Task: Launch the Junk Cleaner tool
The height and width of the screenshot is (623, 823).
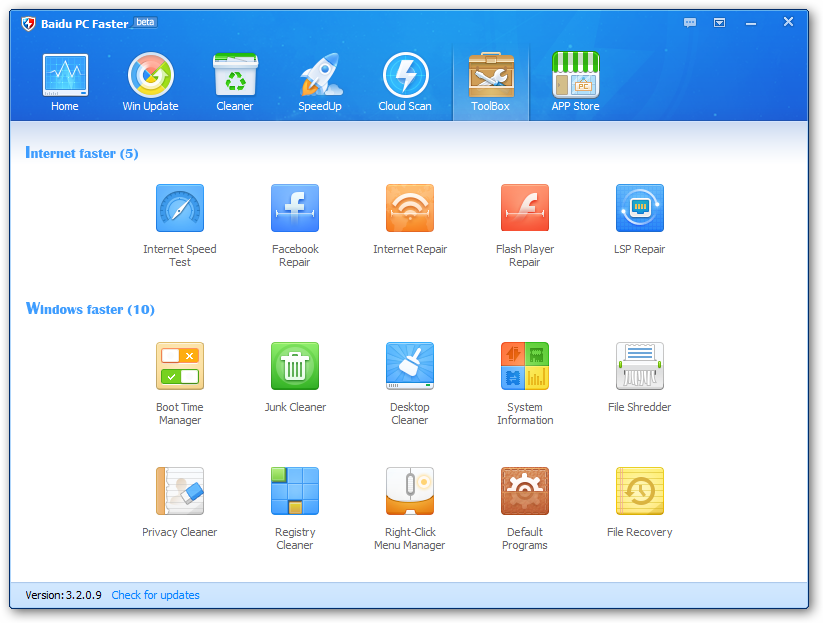Action: click(x=295, y=377)
